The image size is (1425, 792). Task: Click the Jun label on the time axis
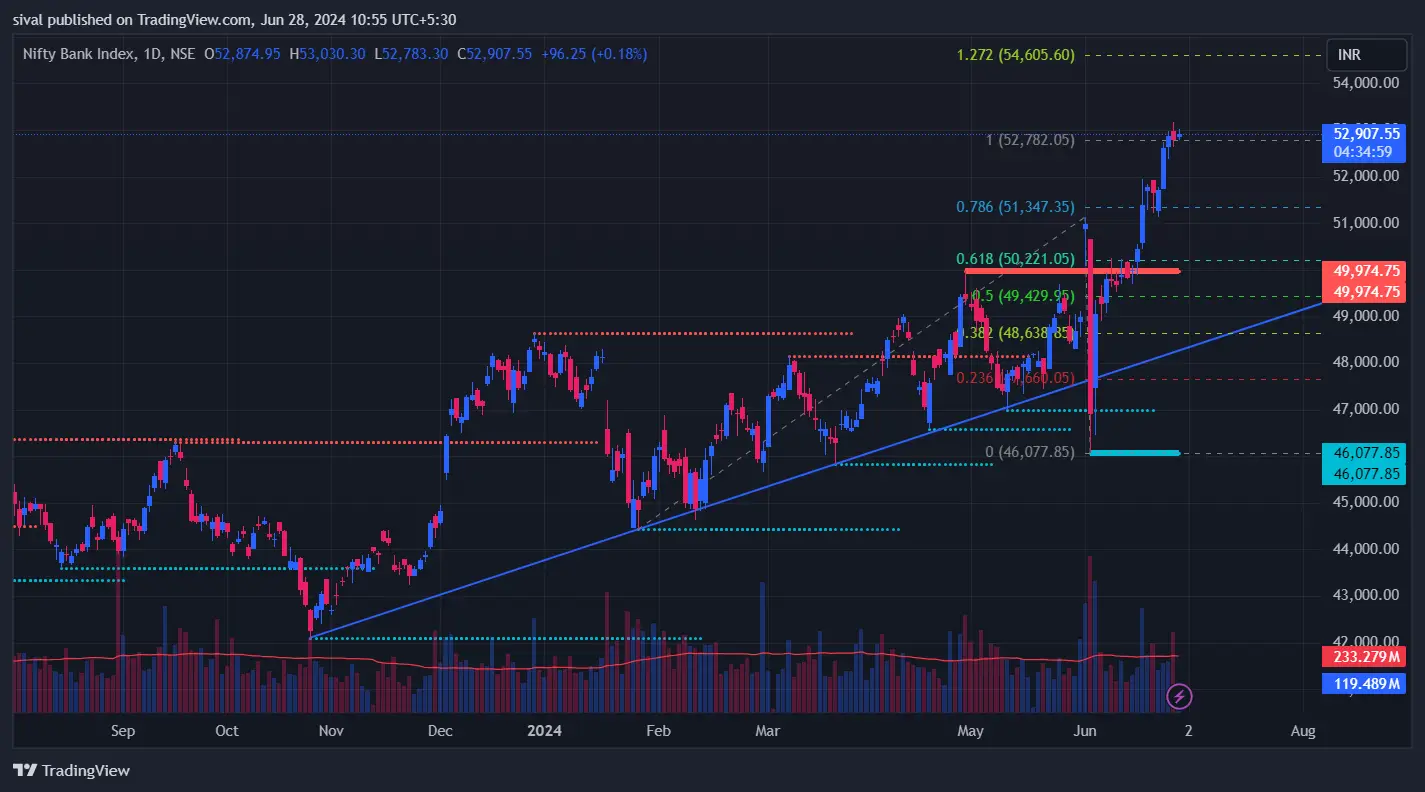tap(1084, 731)
